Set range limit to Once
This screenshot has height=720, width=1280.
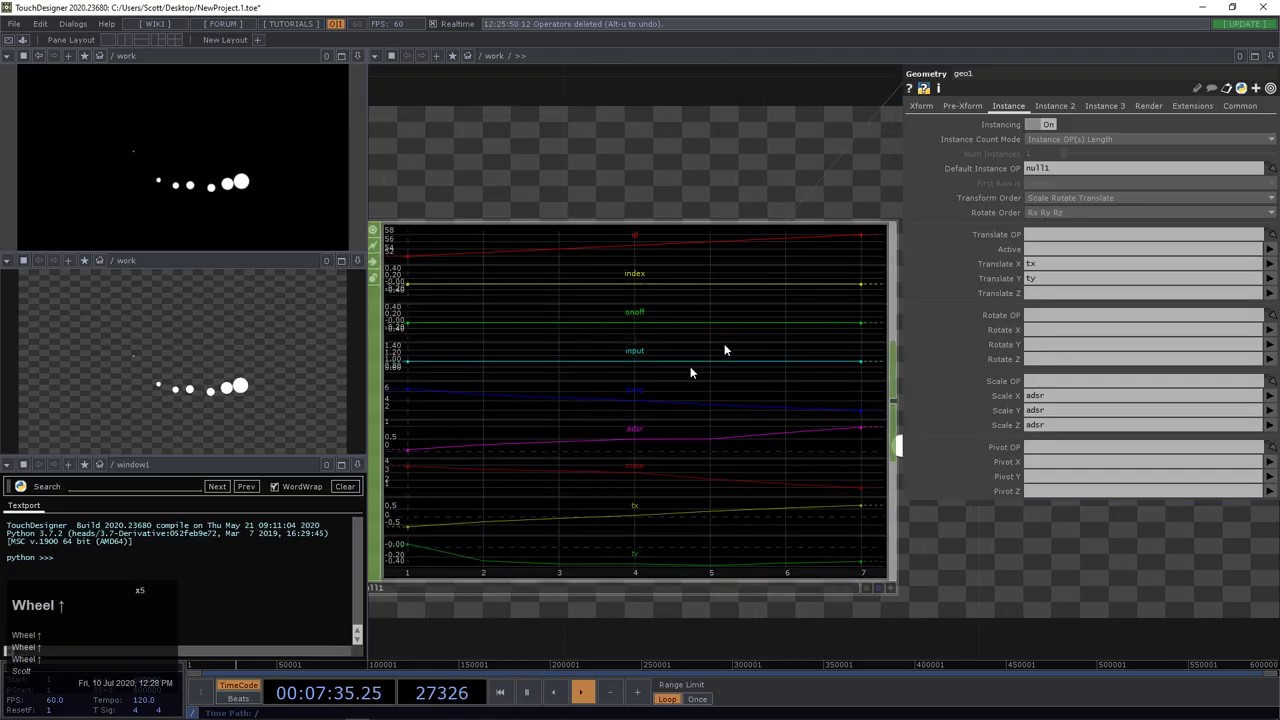pyautogui.click(x=697, y=699)
